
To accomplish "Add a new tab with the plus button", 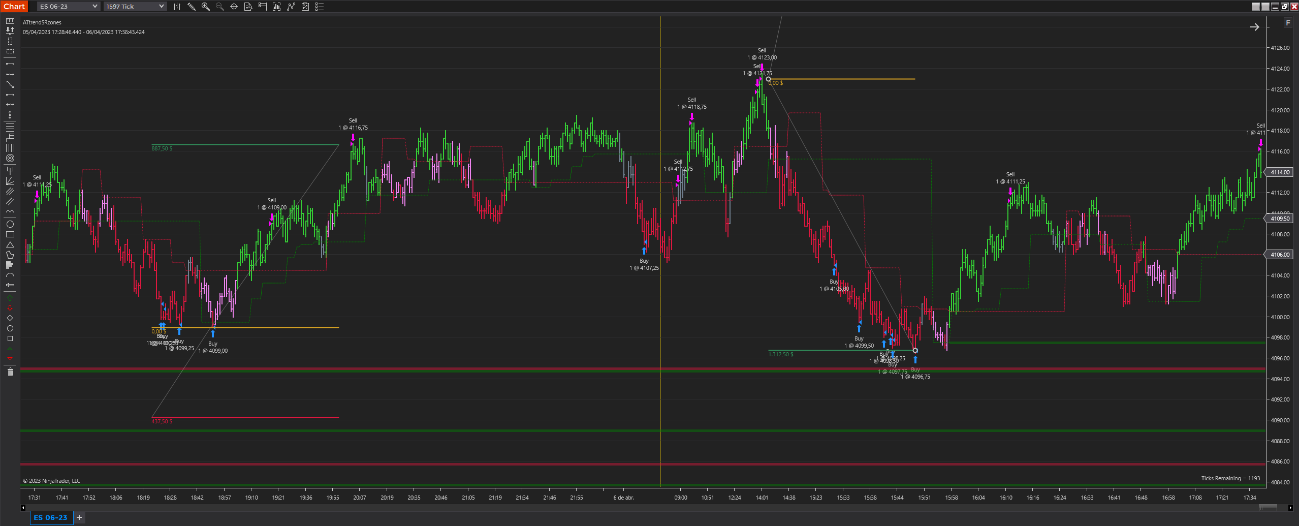I will [x=80, y=517].
